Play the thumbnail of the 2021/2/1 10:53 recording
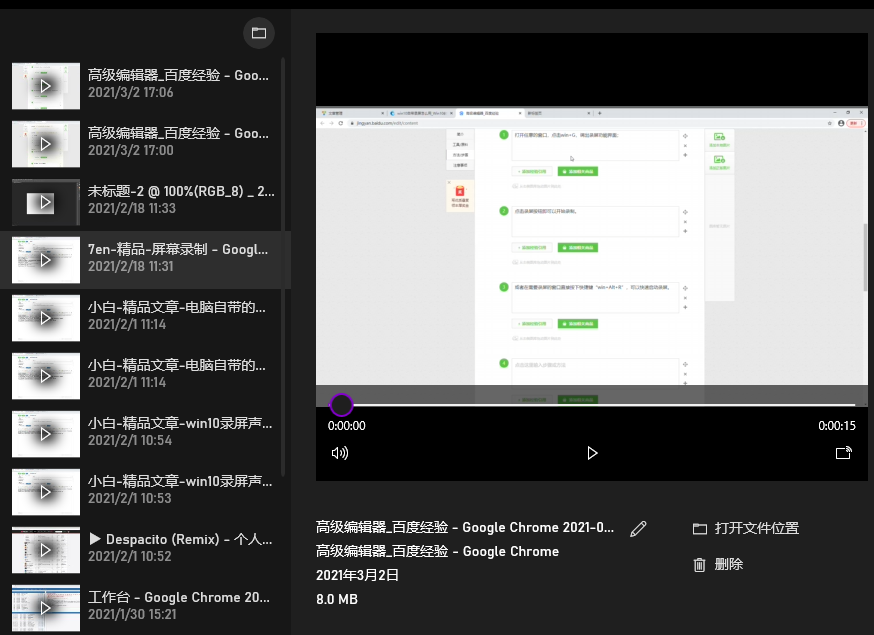 coord(45,492)
